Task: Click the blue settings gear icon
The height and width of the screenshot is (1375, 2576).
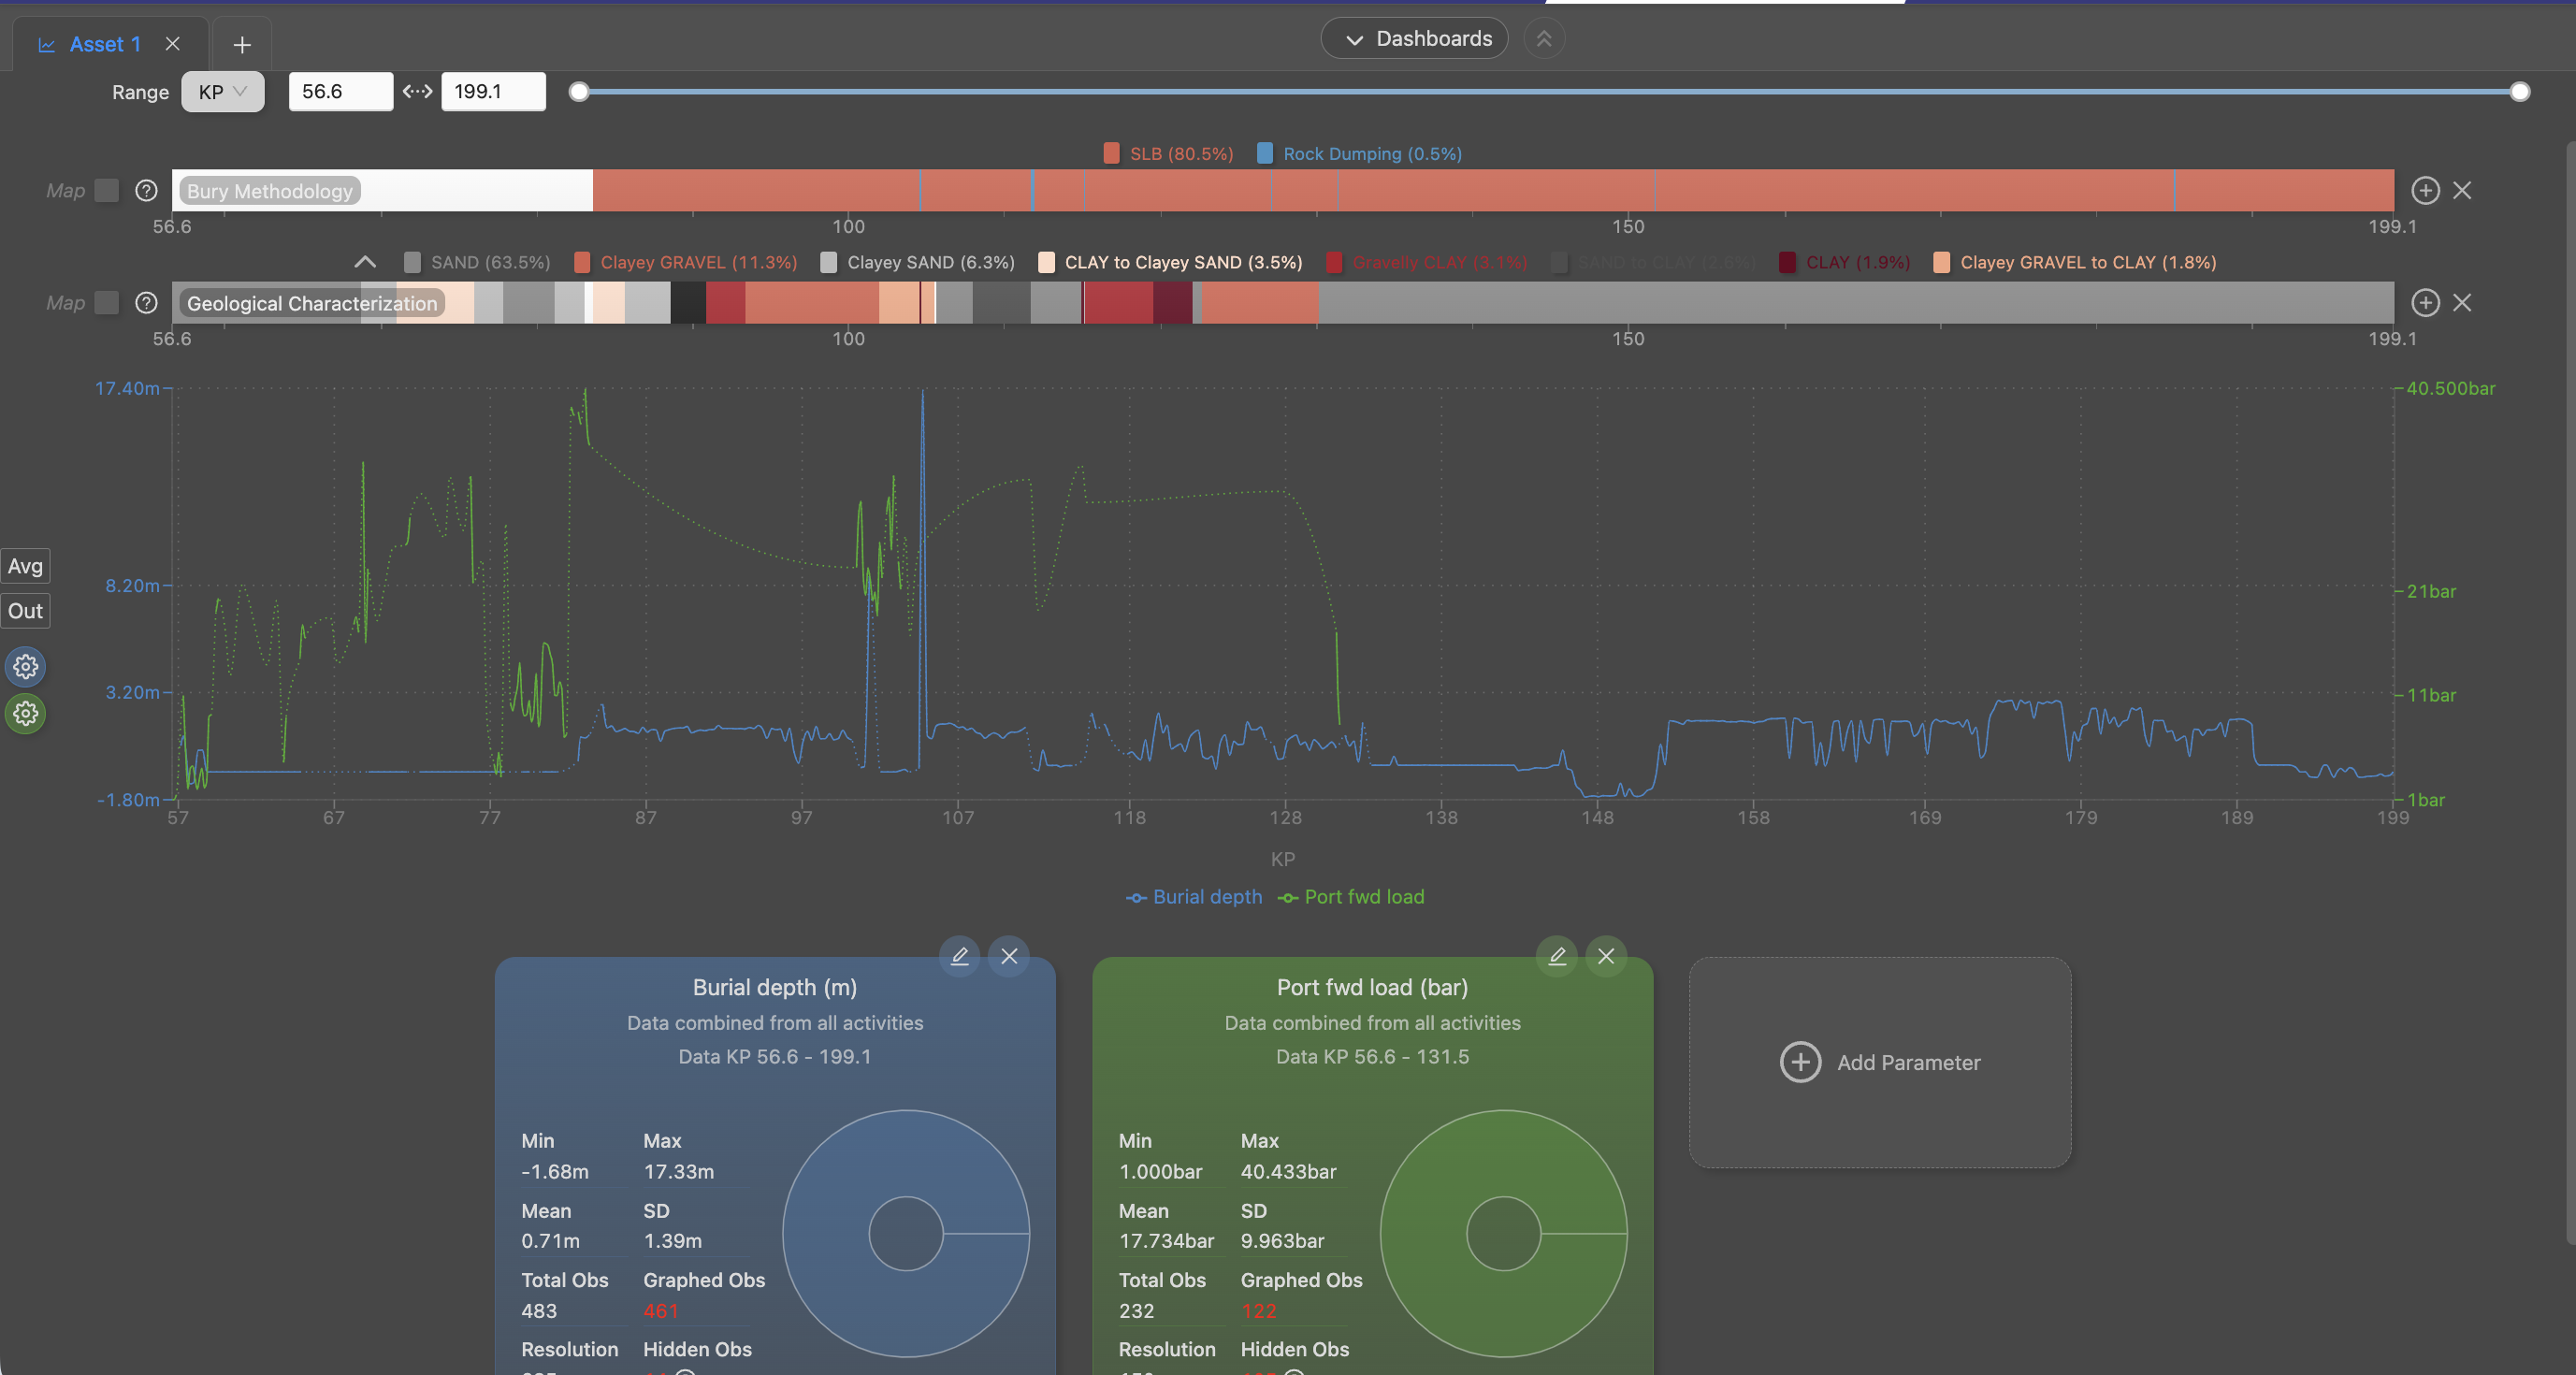Action: click(x=26, y=666)
